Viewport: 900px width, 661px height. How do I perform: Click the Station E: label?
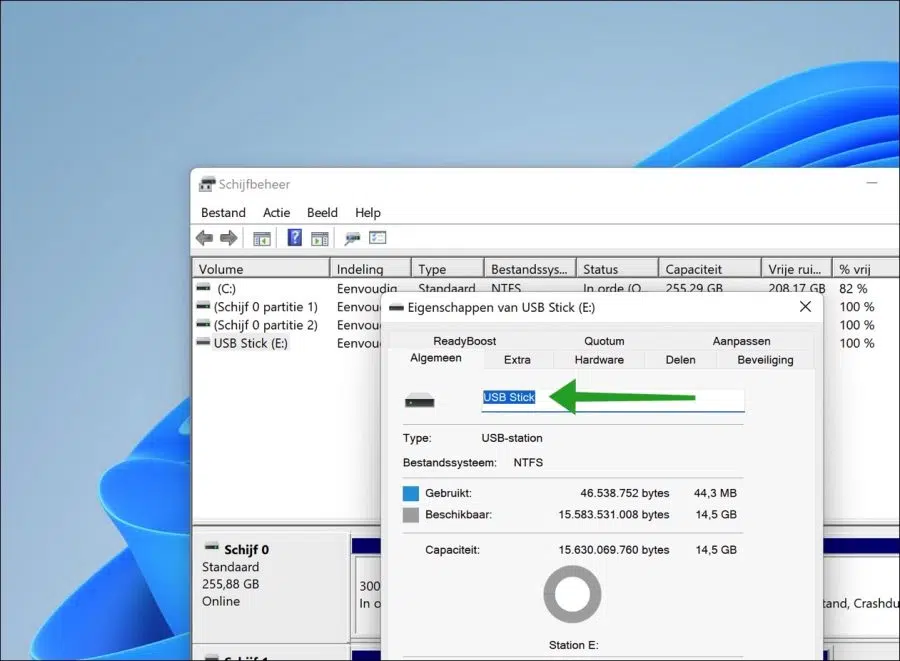click(x=573, y=645)
